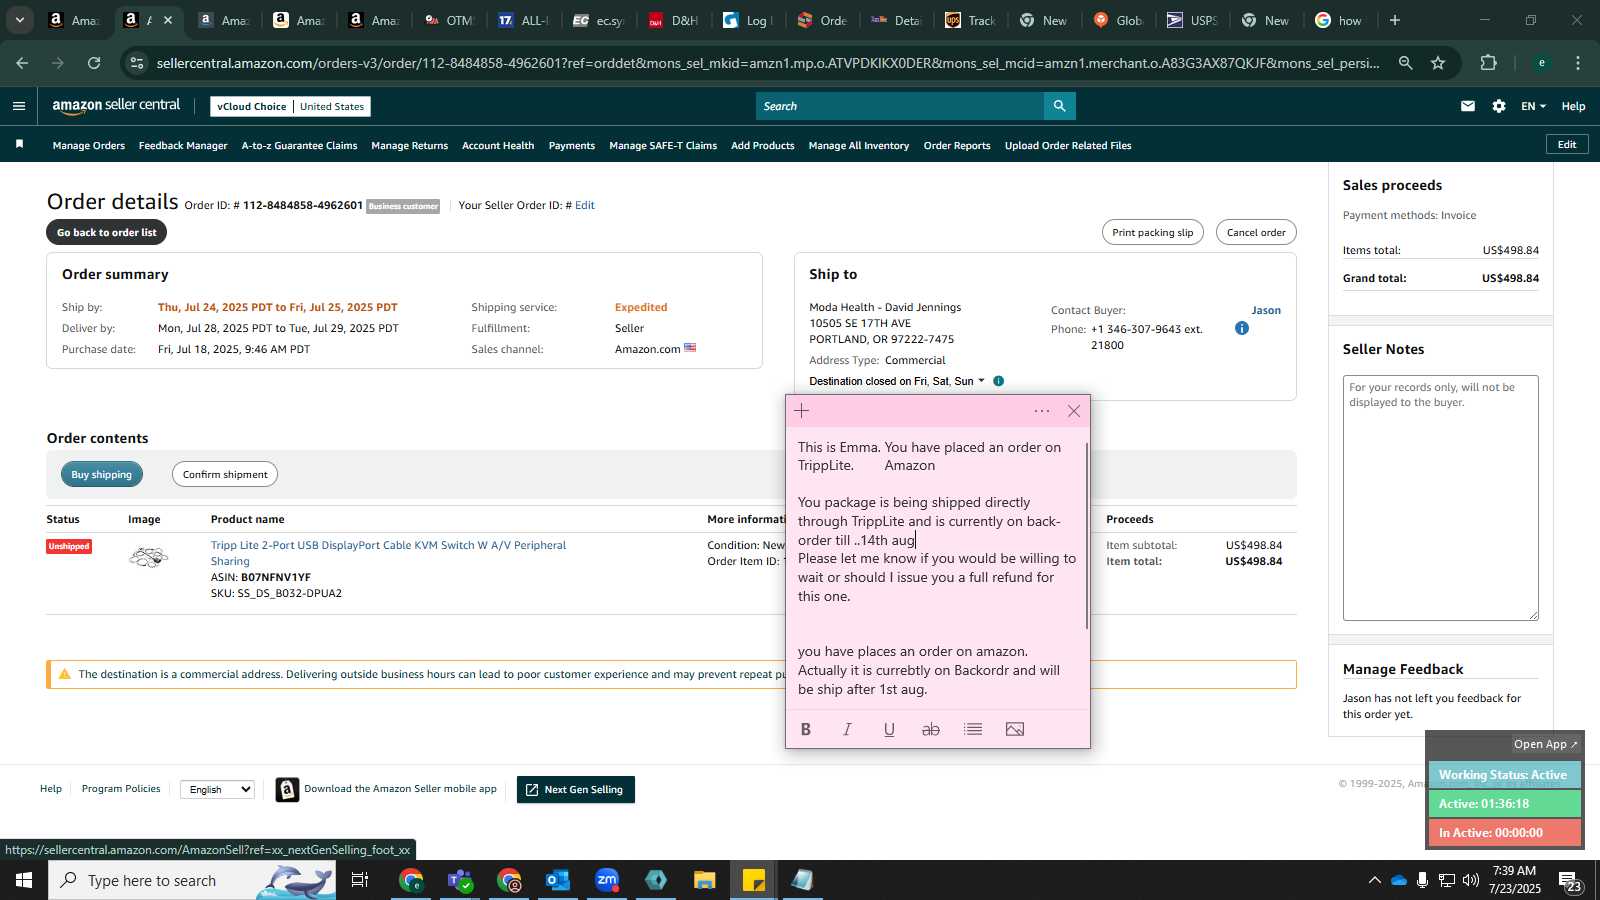Click Open App in working status widget

1545,744
